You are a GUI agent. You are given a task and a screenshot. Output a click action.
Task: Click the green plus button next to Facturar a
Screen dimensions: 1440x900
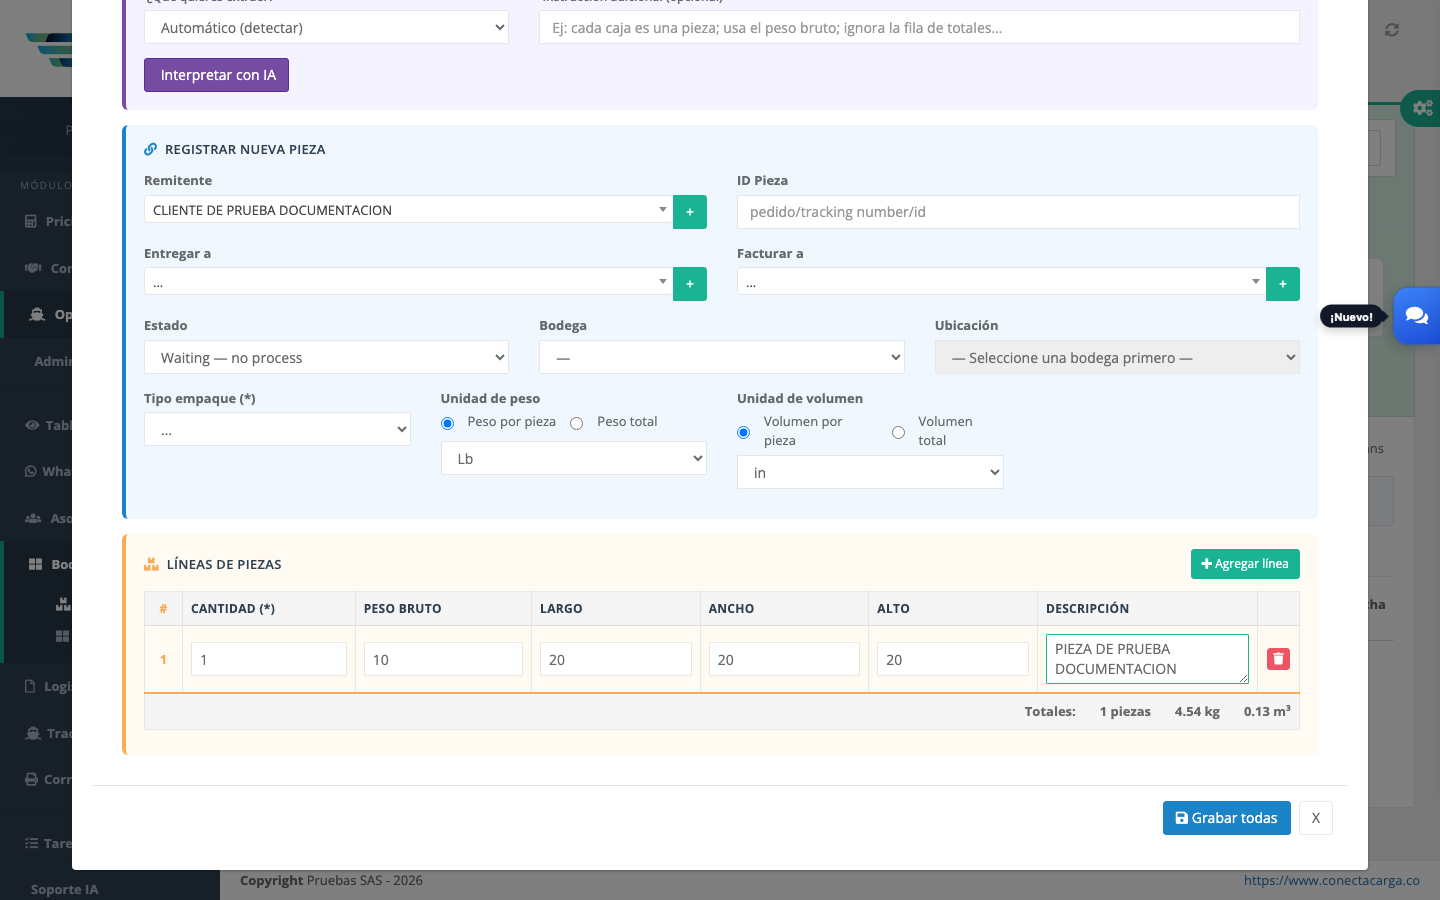point(1283,284)
